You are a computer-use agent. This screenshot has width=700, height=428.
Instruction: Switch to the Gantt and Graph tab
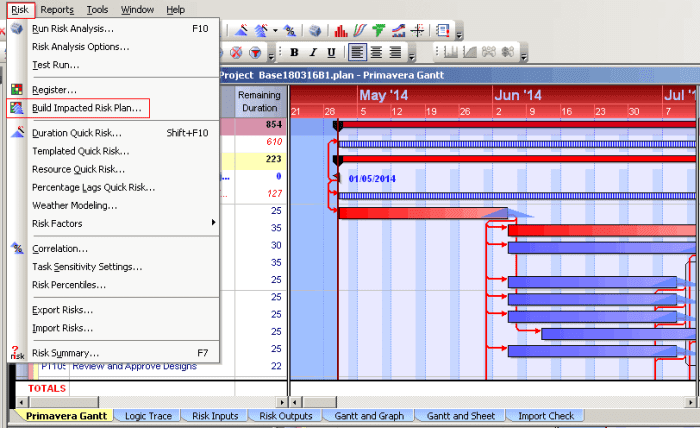point(369,416)
